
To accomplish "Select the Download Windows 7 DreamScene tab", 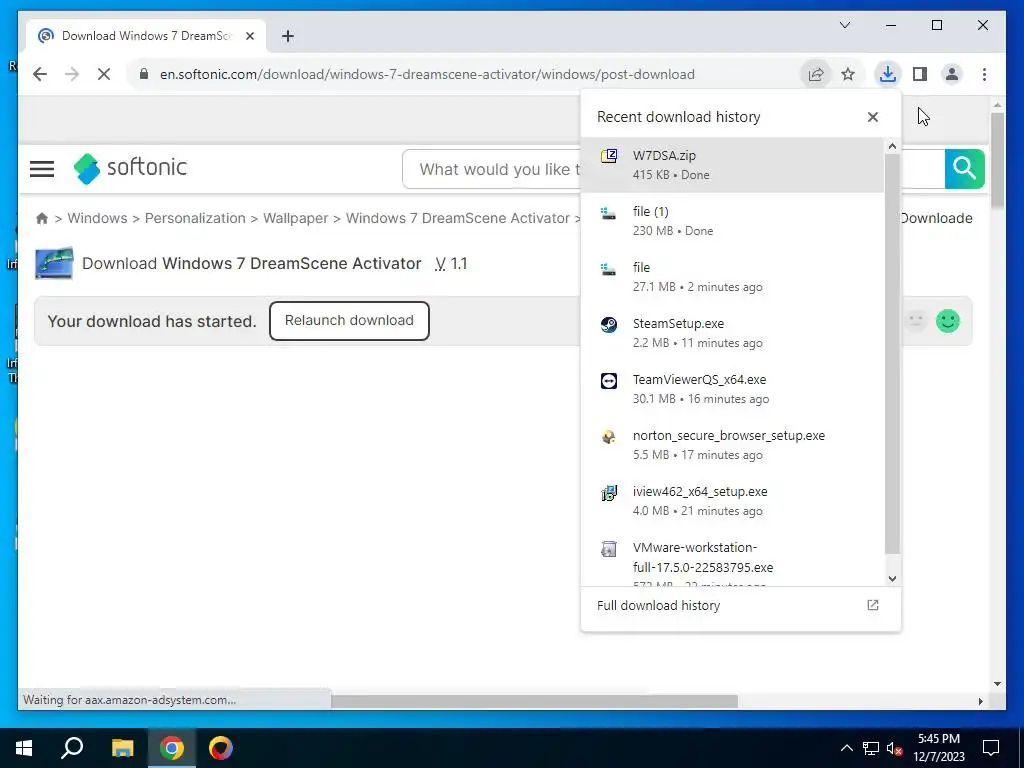I will [146, 36].
